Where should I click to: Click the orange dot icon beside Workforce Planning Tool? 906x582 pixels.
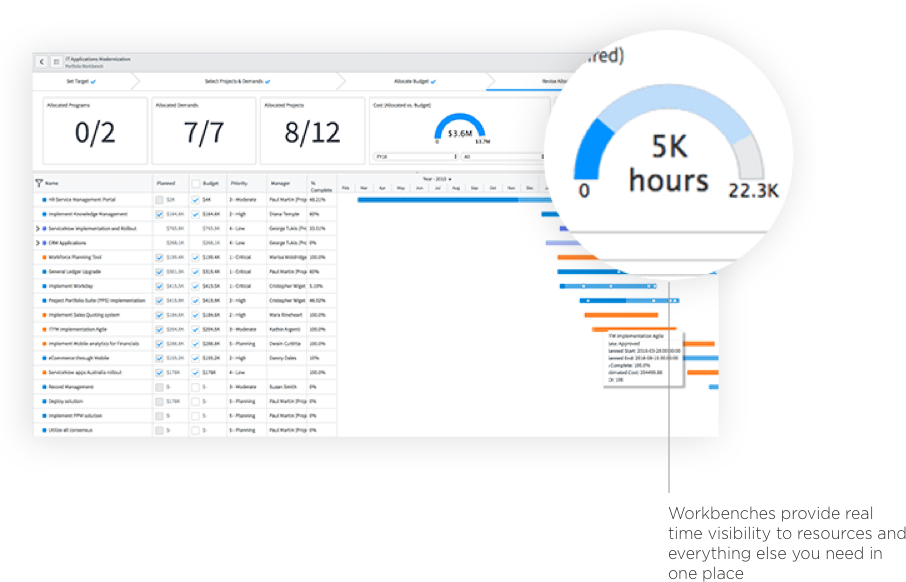tap(44, 258)
